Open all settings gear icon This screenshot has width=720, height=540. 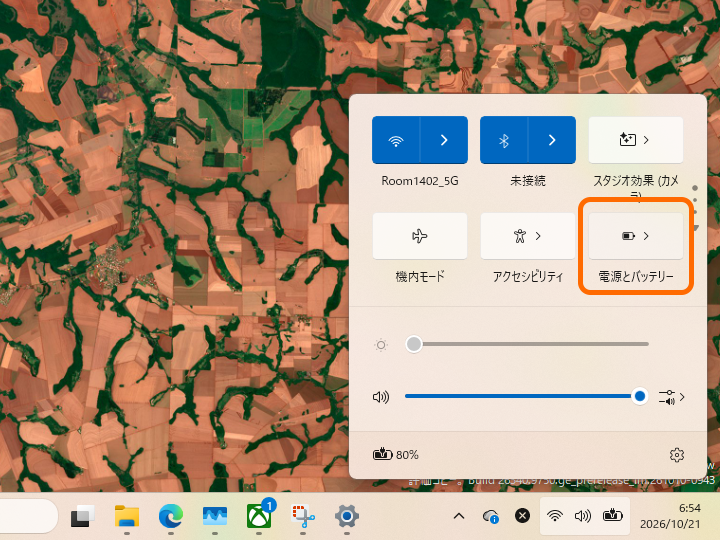[676, 455]
